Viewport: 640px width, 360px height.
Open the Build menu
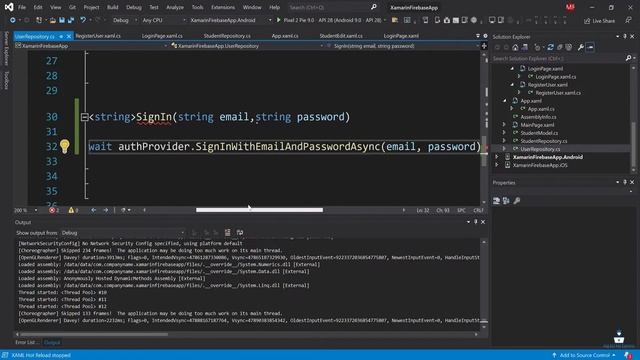tap(112, 7)
